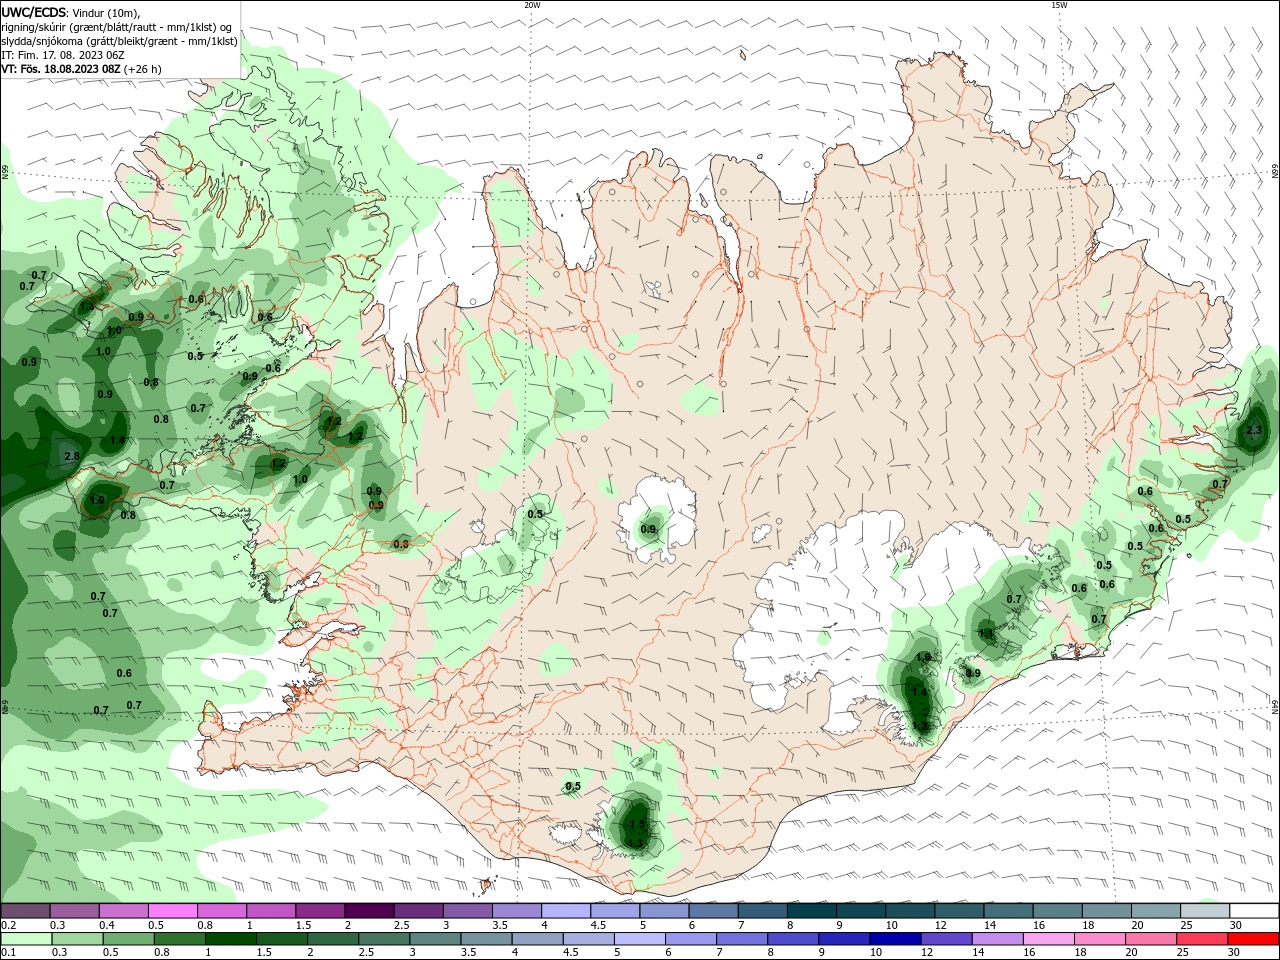
Task: Pick the palest green swatch starting the rain scale
Action: [26, 940]
